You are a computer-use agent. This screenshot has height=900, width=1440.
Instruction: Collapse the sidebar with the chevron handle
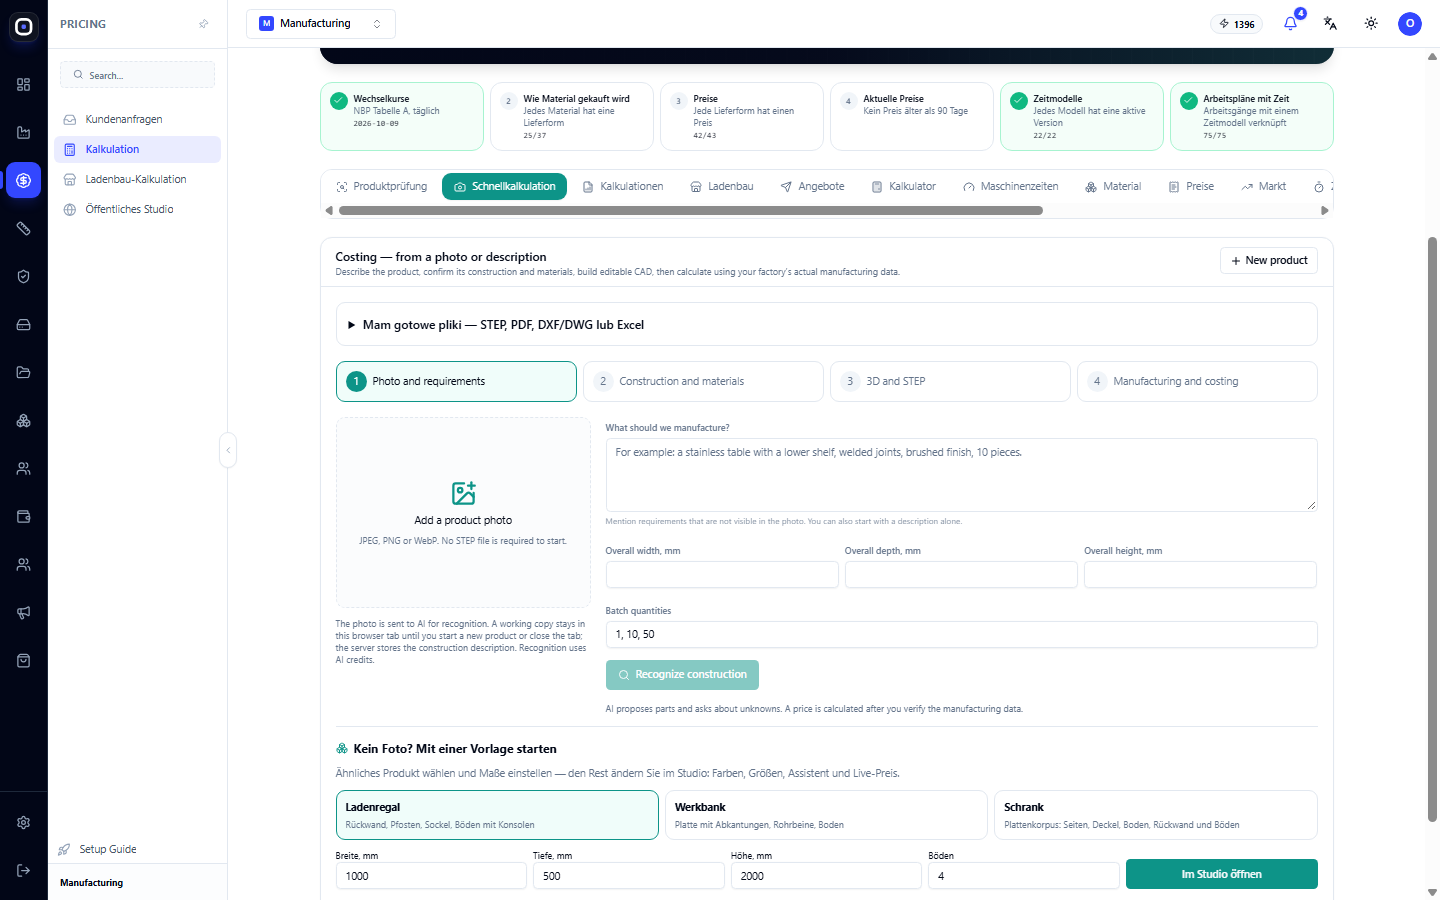coord(228,450)
